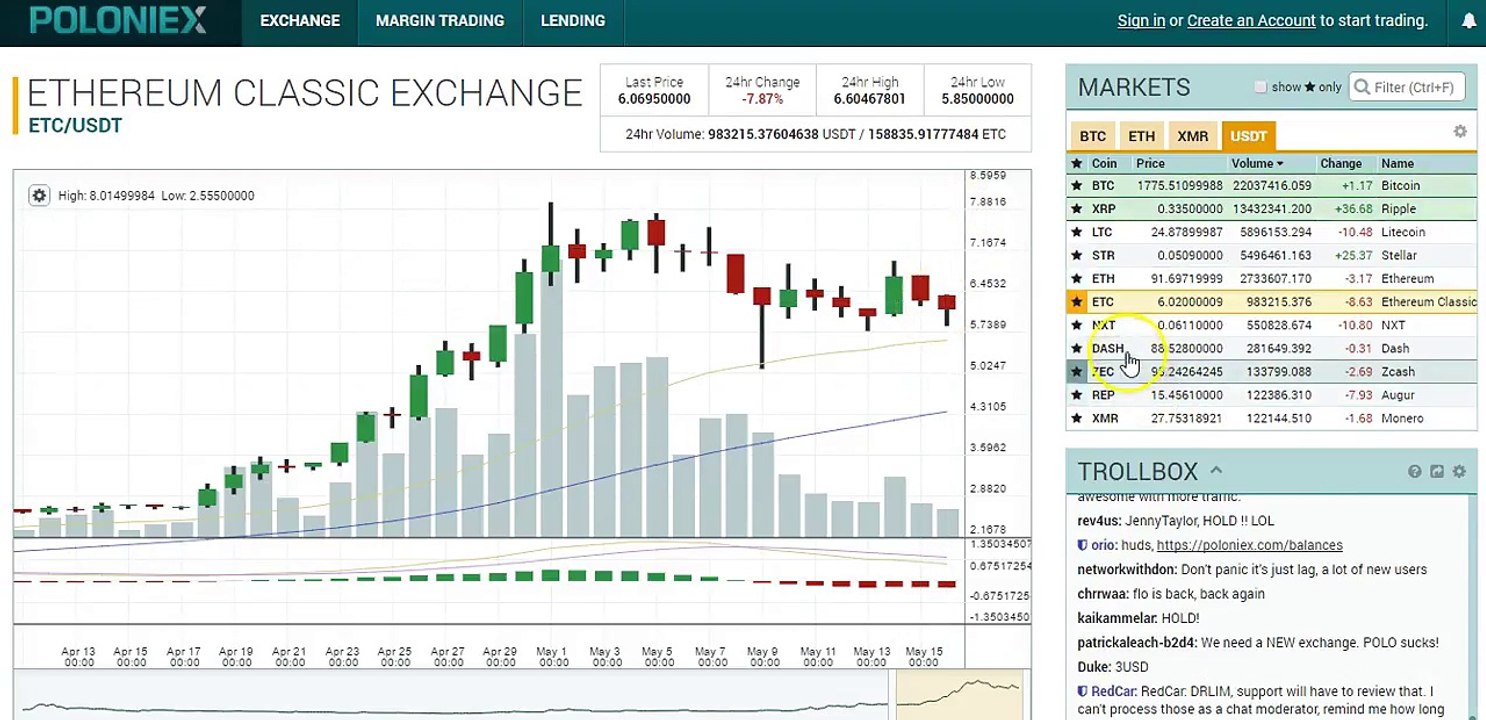Sort markets by Change column
This screenshot has height=720, width=1486.
[1340, 163]
